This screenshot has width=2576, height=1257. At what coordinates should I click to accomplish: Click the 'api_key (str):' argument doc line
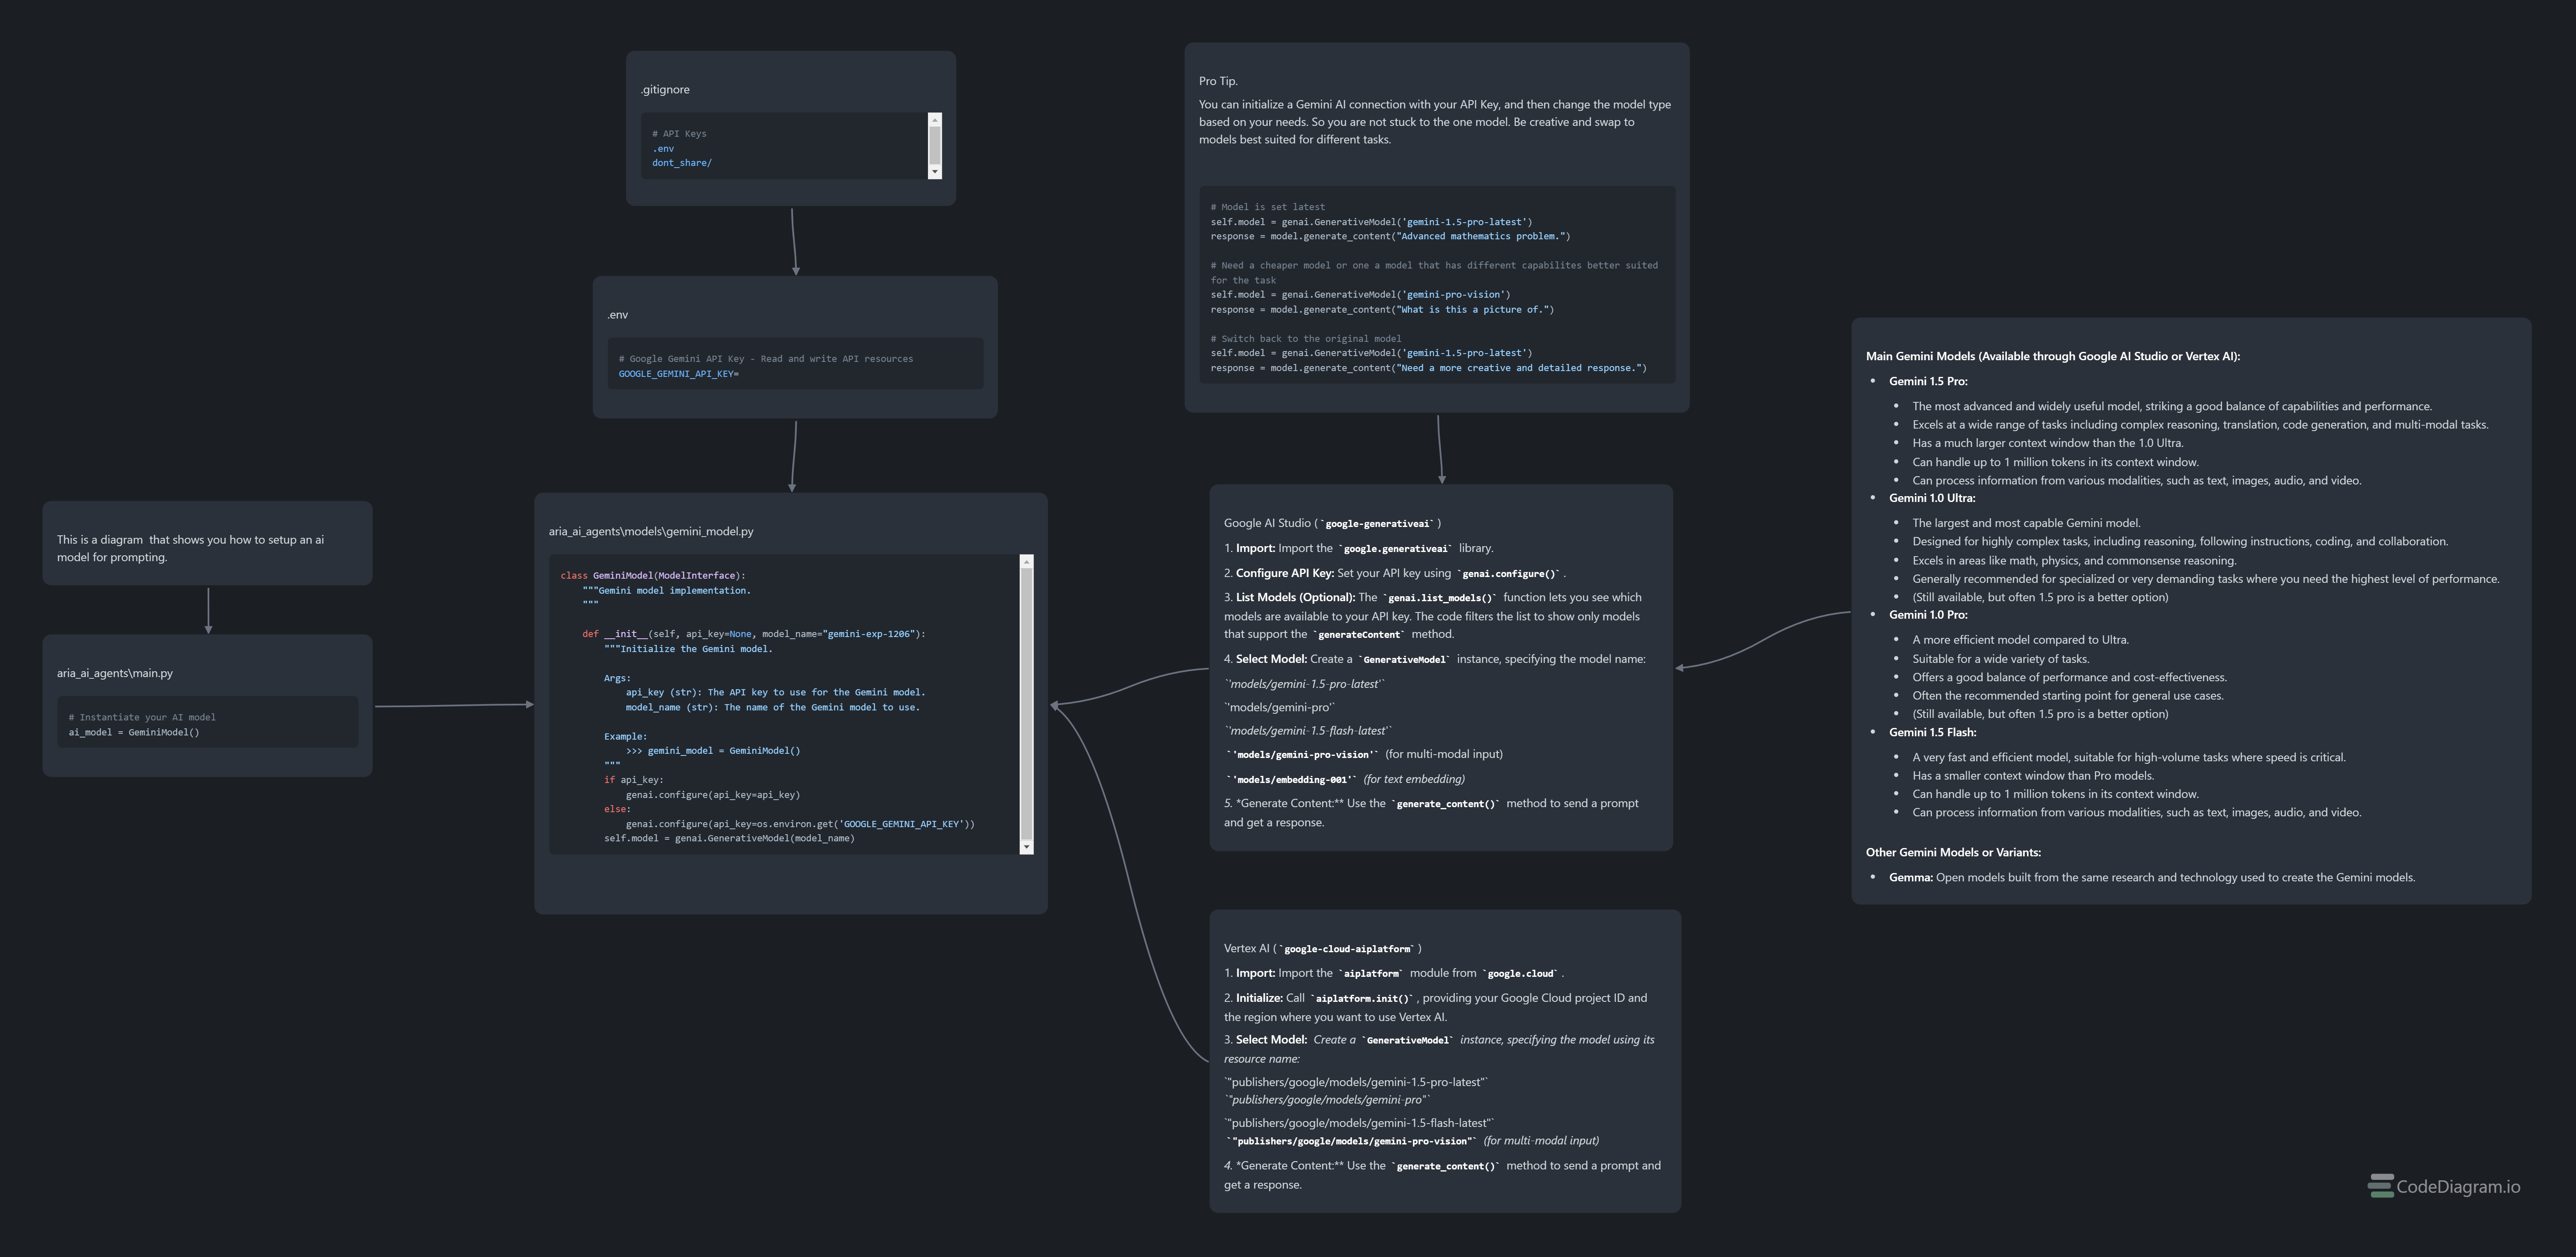pyautogui.click(x=775, y=692)
